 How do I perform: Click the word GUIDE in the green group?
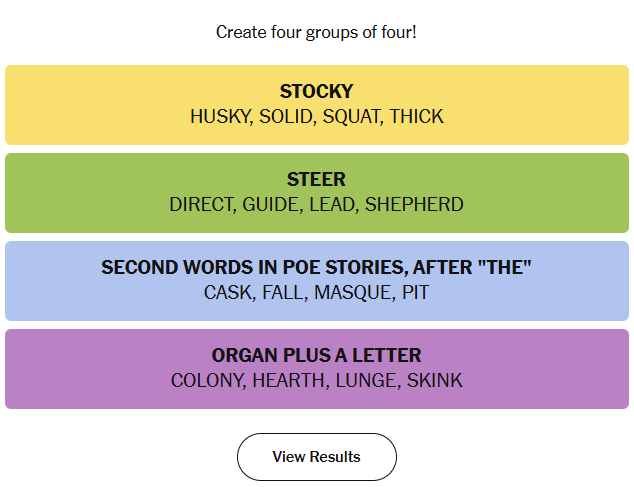[270, 205]
